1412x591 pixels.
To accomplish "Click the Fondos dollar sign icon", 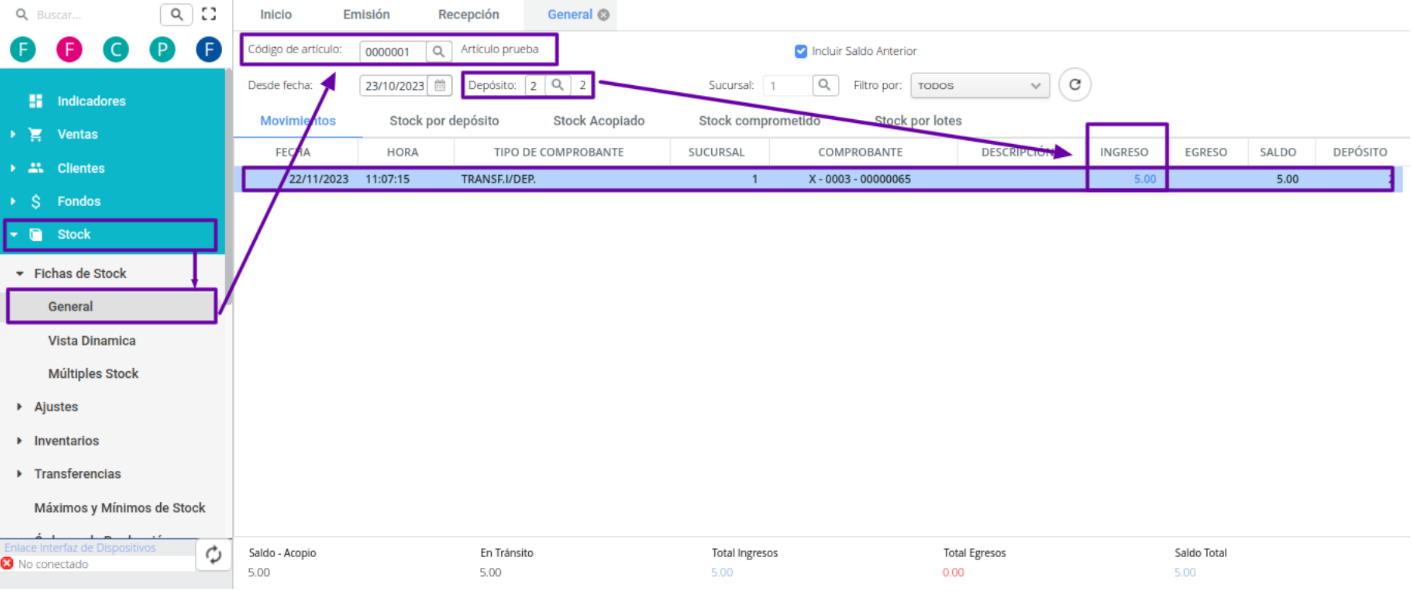I will (36, 201).
